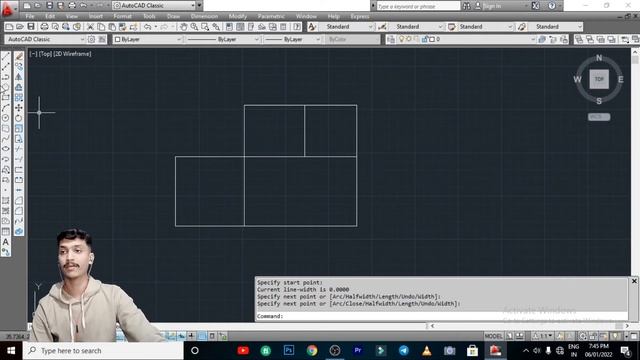
Task: Open the Dimension menu
Action: [204, 16]
